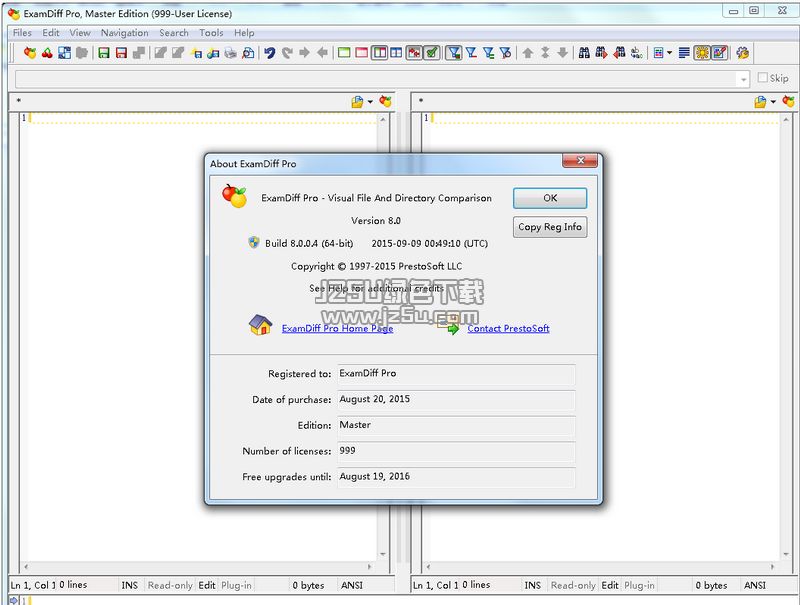Click binoculars with left arrow Find Previous
The height and width of the screenshot is (605, 800).
[x=619, y=53]
